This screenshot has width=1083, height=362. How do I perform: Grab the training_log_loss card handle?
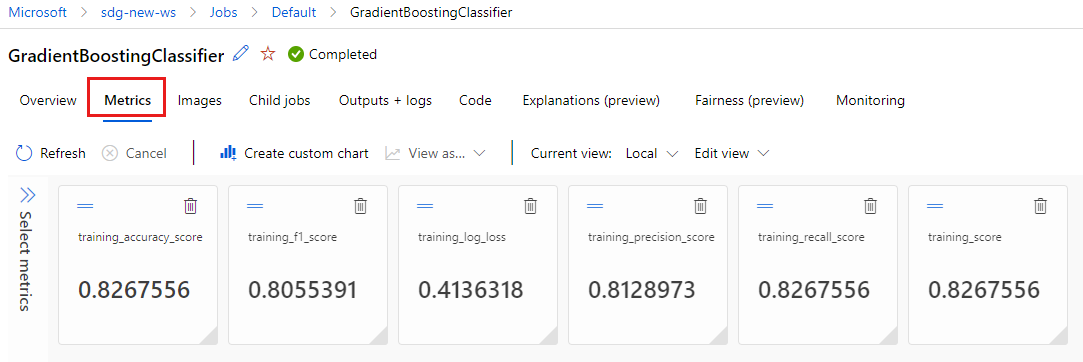[425, 206]
